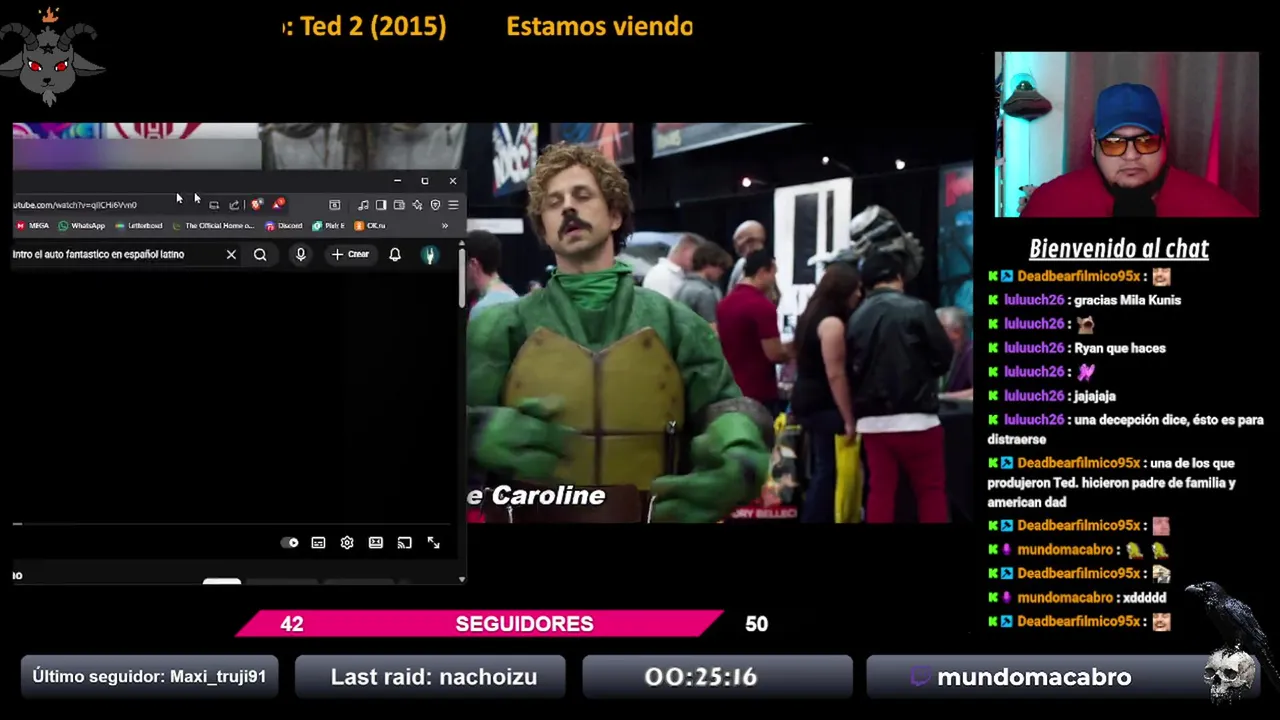Image resolution: width=1280 pixels, height=720 pixels.
Task: Click the YouTube search magnifier button
Action: click(260, 254)
